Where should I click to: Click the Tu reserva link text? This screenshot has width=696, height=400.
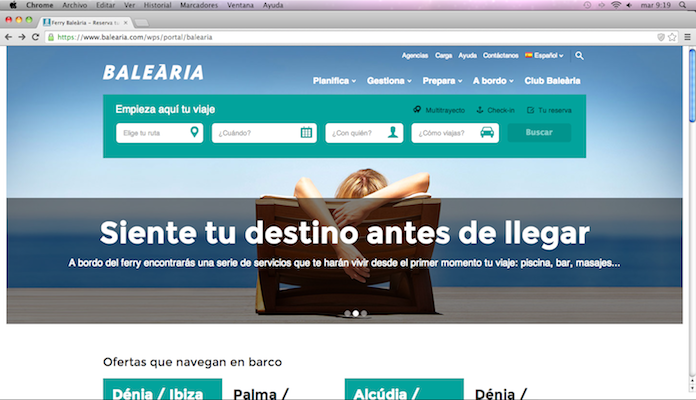pos(555,110)
